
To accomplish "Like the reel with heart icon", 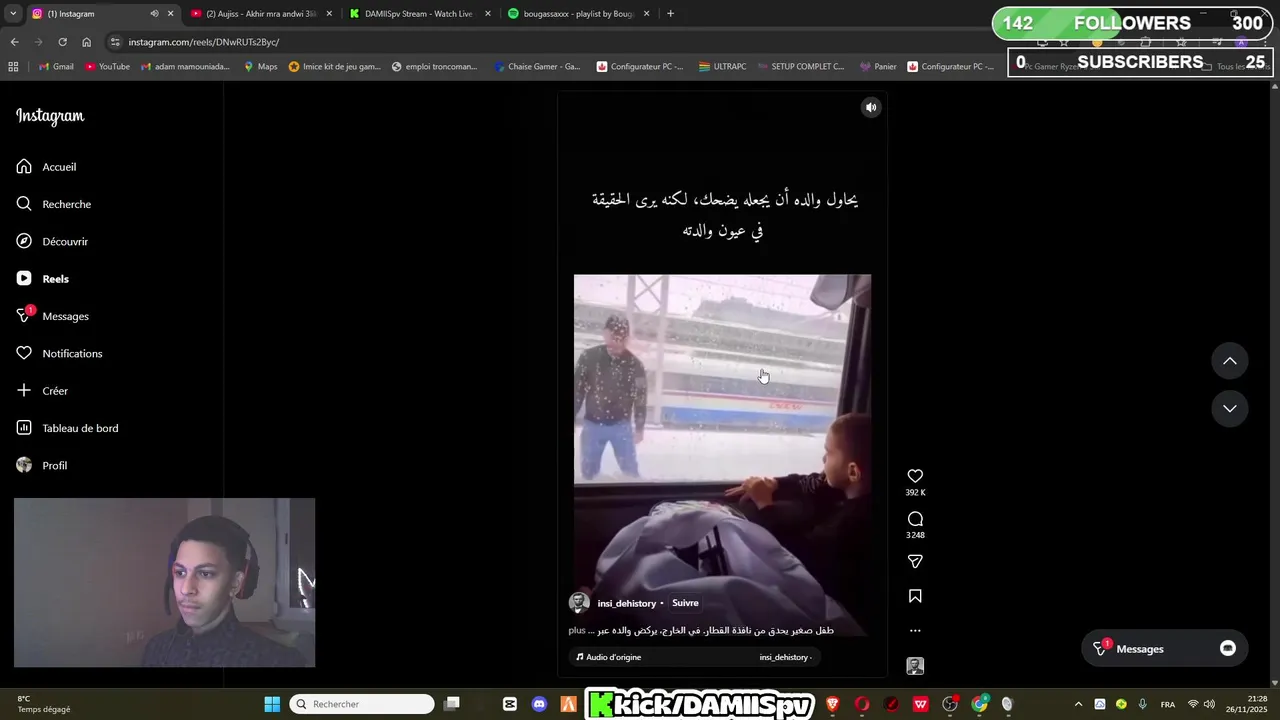I will (x=915, y=476).
